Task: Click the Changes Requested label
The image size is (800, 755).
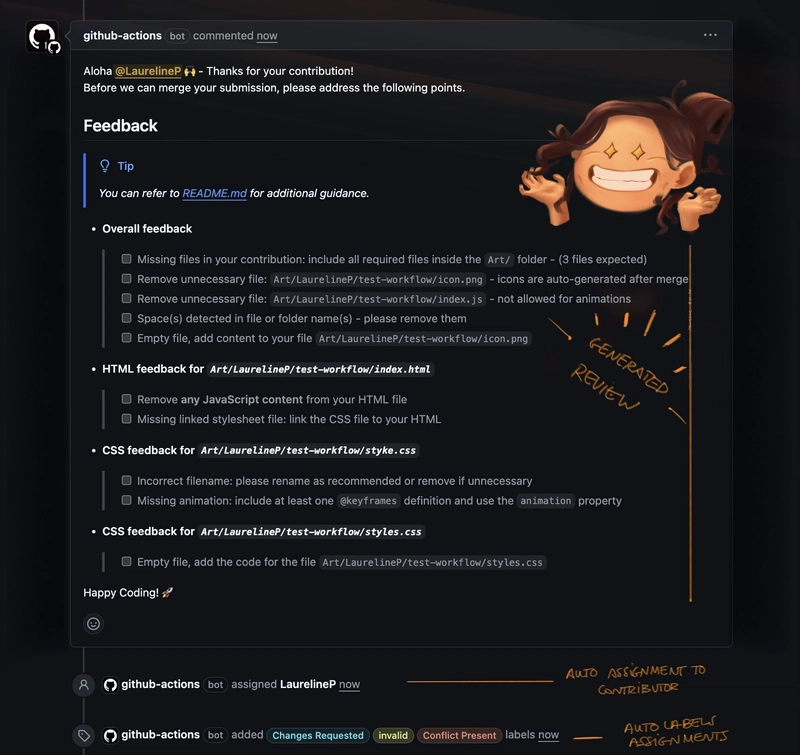Action: click(318, 735)
